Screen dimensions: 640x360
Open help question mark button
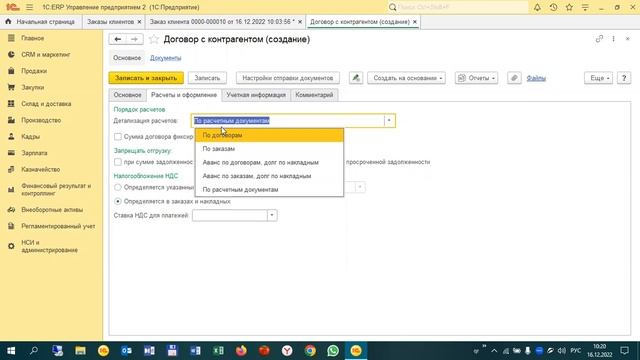[x=624, y=78]
